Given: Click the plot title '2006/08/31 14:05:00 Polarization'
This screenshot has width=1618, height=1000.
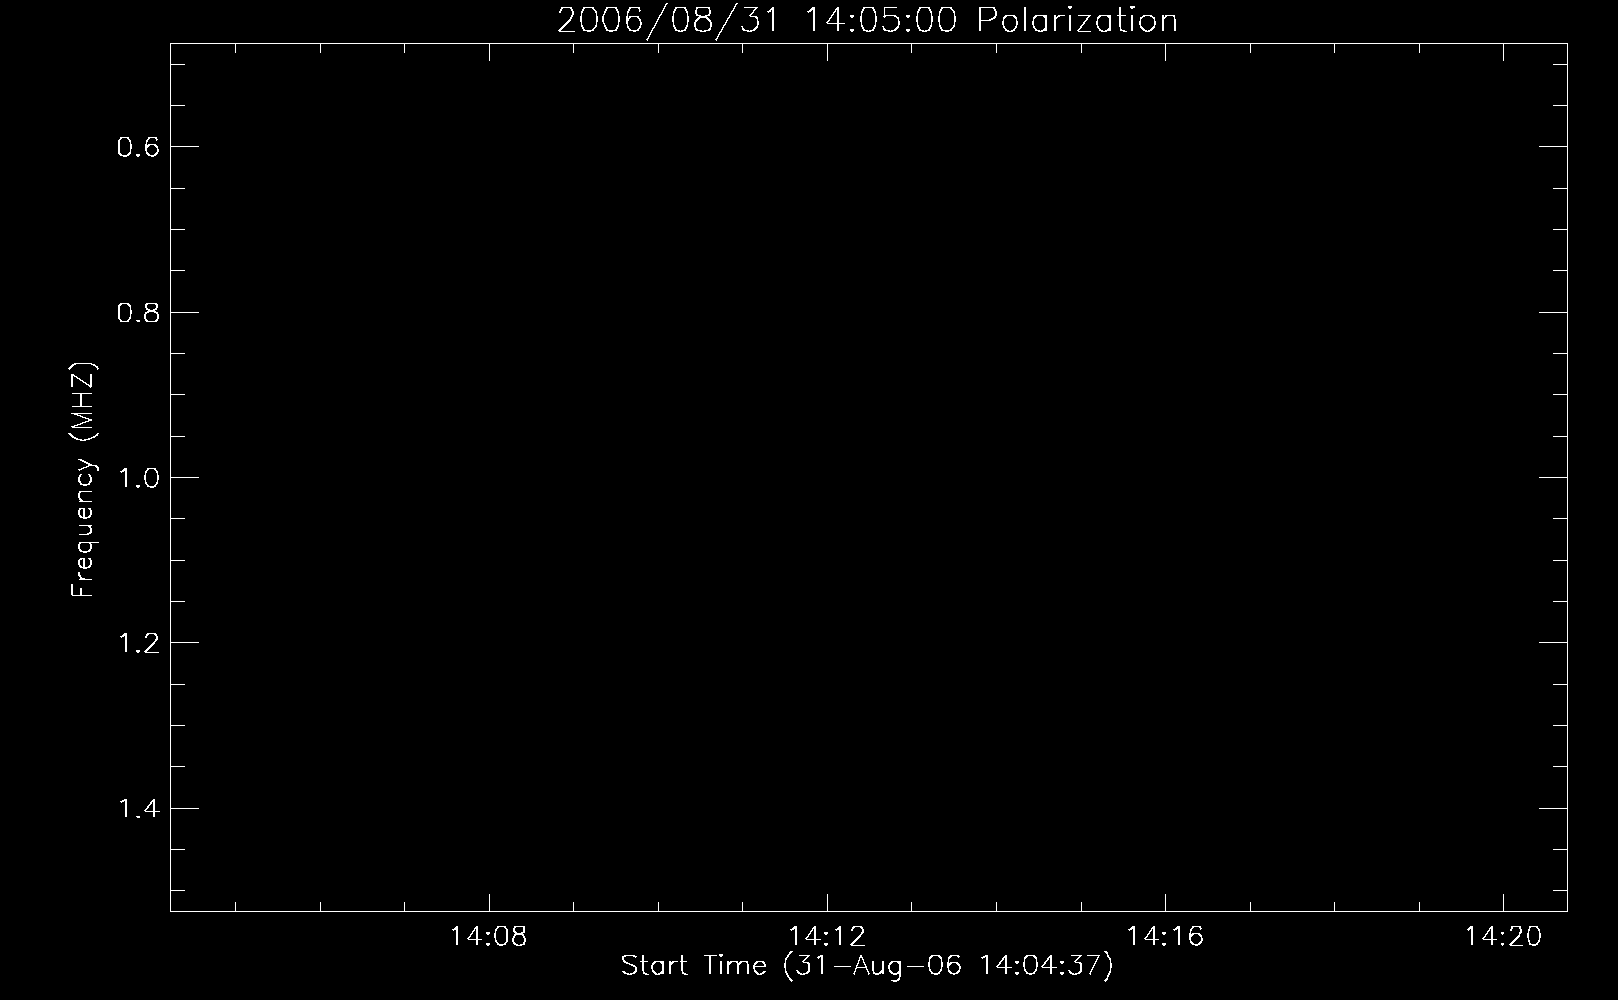Looking at the screenshot, I should (867, 21).
